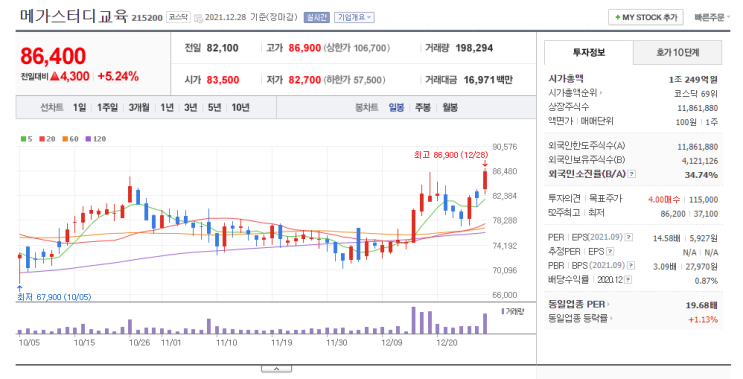Select the 주봉 candle chart
This screenshot has height=379, width=743.
point(423,108)
